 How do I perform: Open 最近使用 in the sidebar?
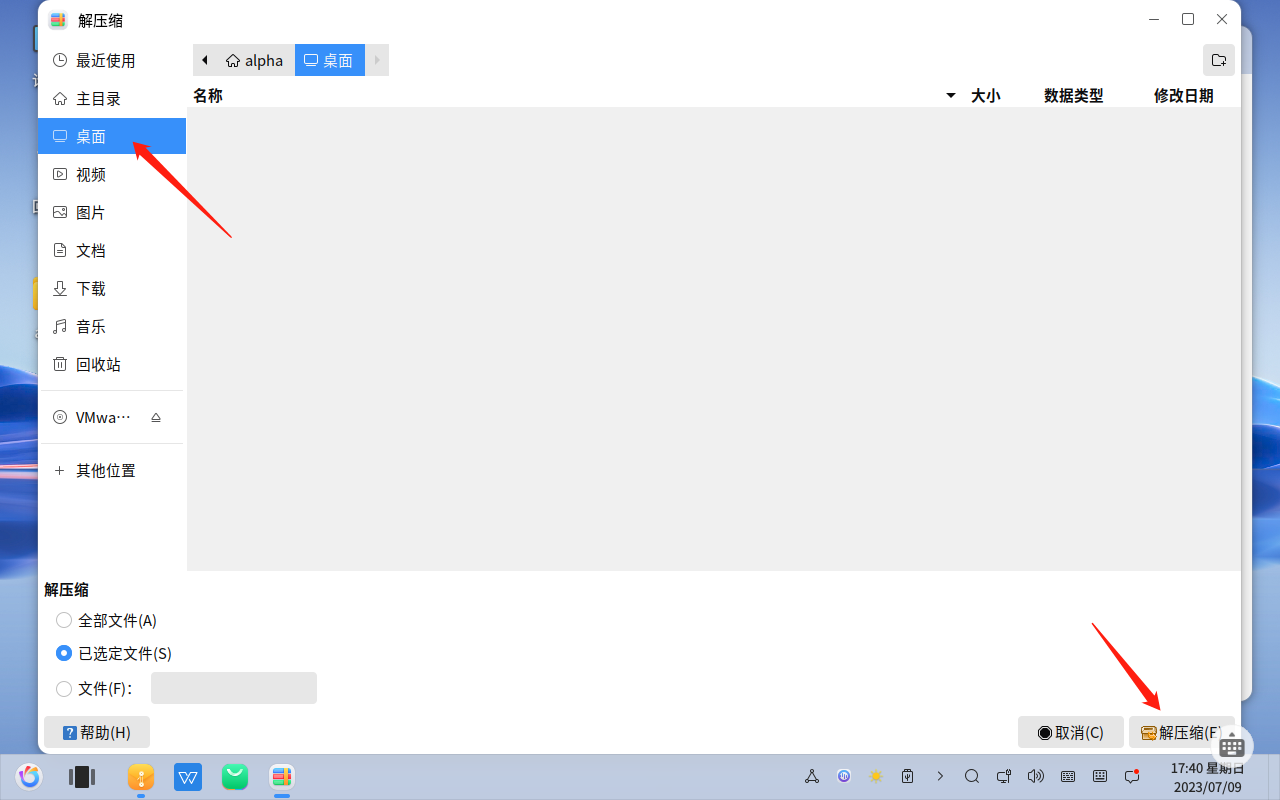click(112, 60)
